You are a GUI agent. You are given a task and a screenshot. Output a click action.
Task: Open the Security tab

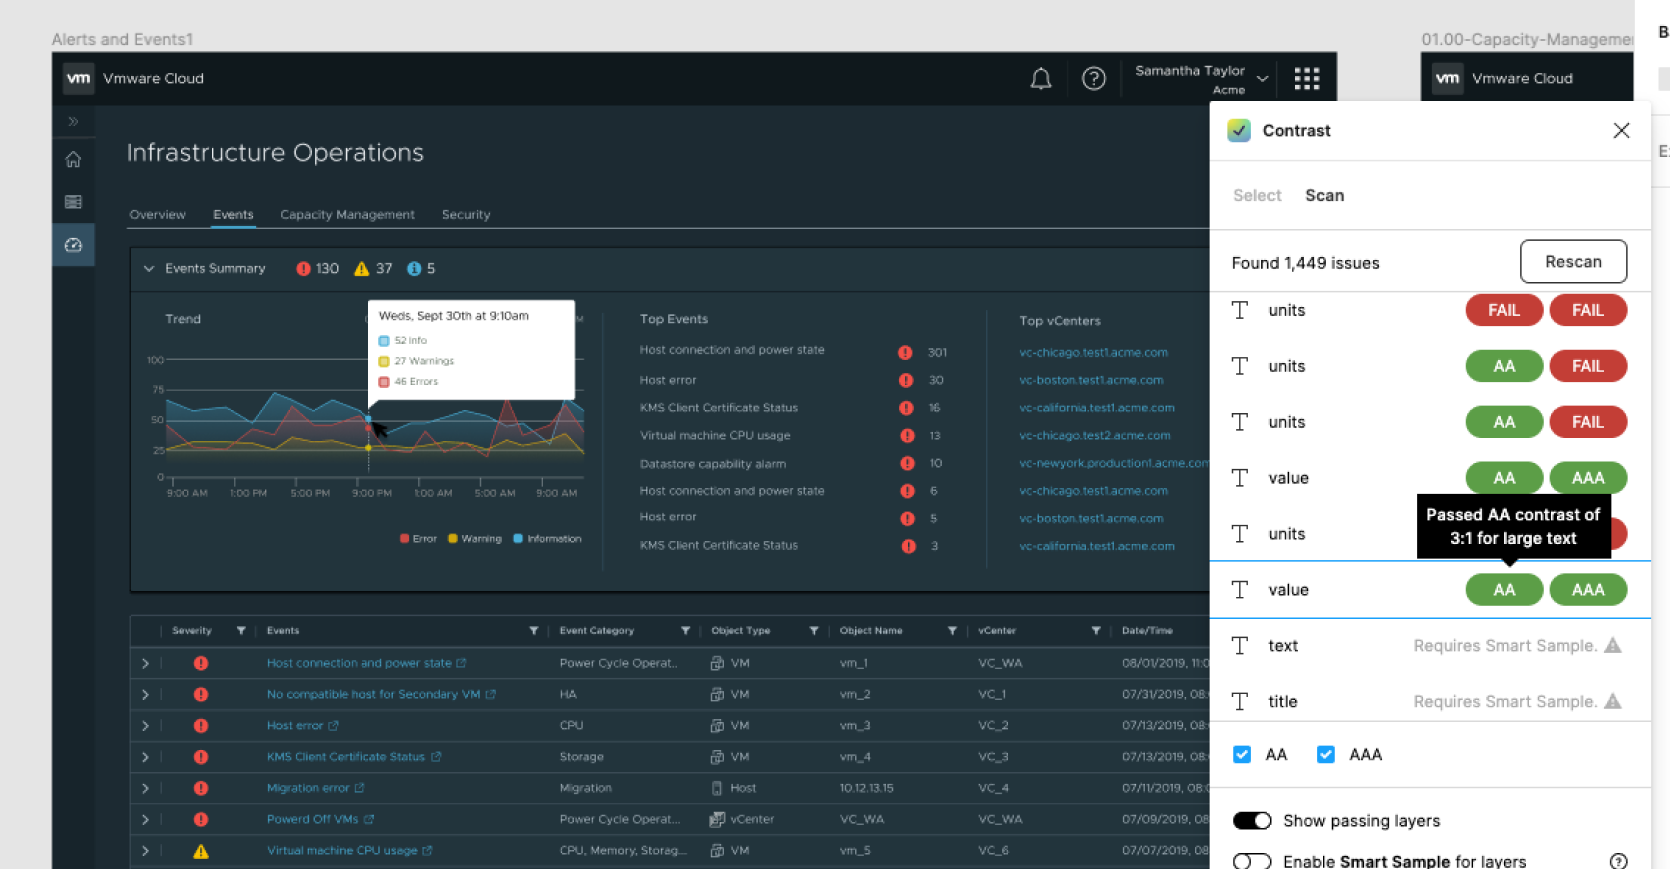(466, 215)
